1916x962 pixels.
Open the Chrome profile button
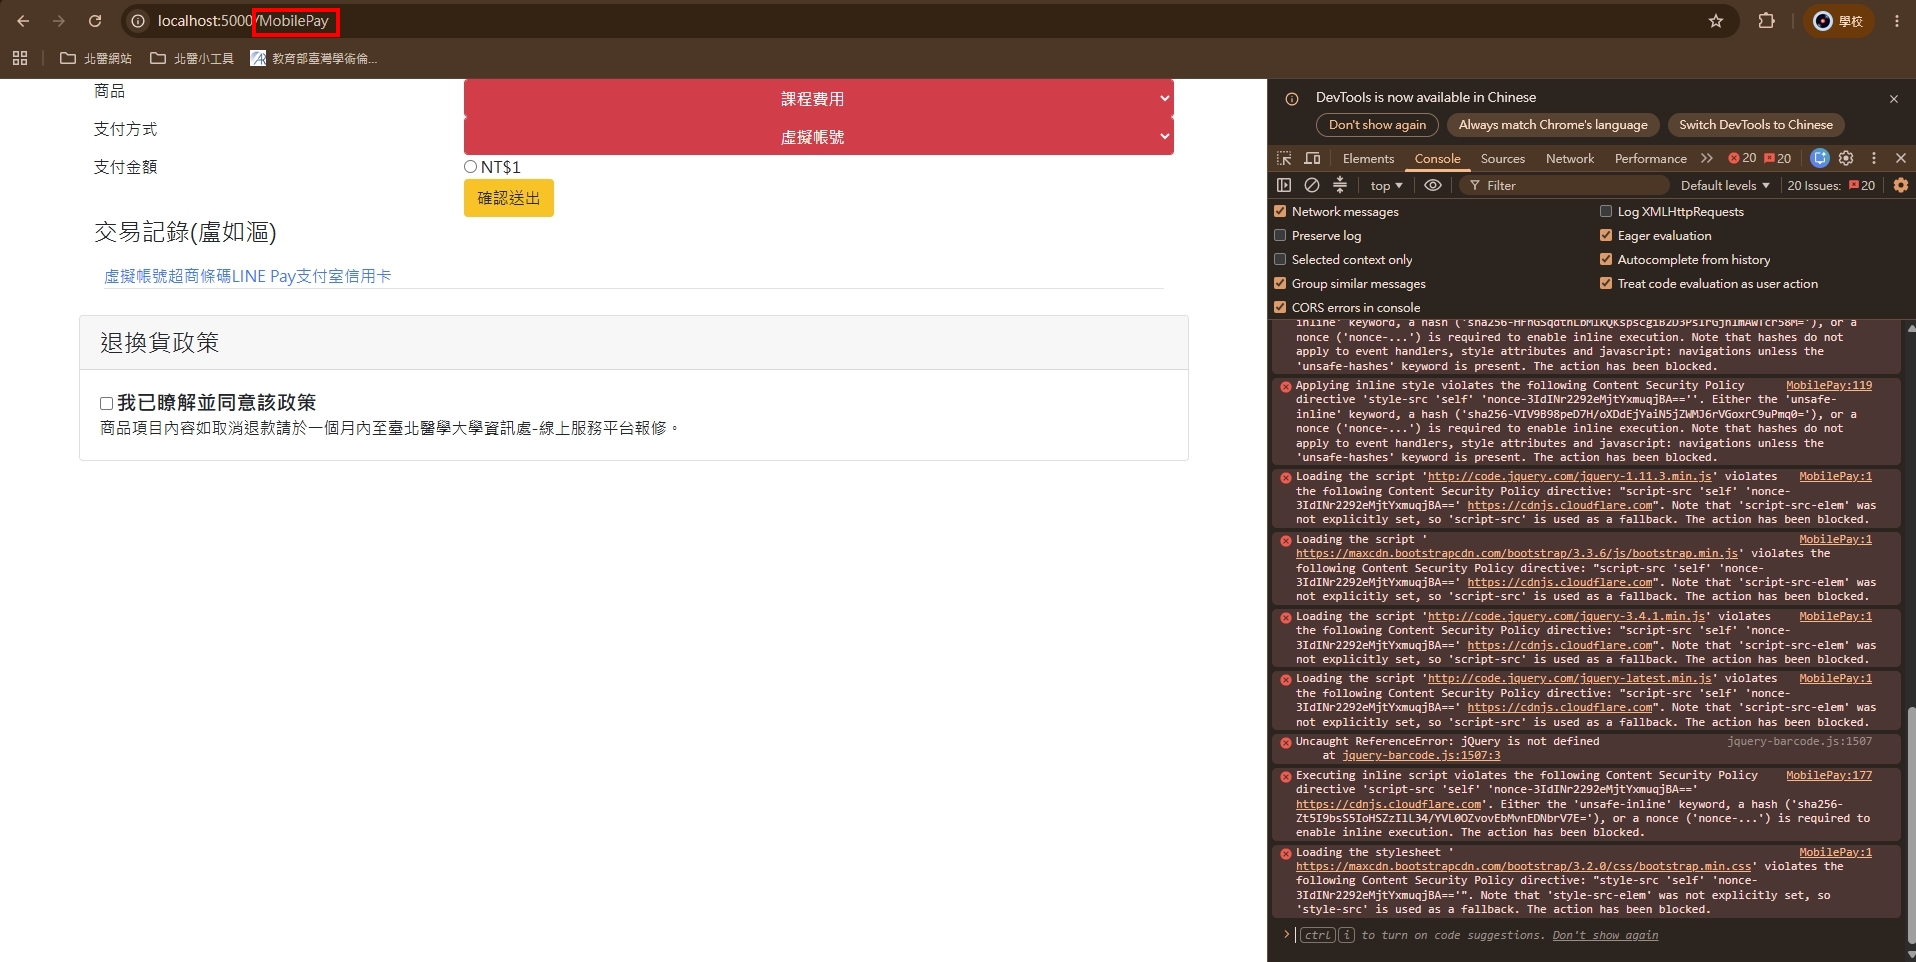point(1838,21)
